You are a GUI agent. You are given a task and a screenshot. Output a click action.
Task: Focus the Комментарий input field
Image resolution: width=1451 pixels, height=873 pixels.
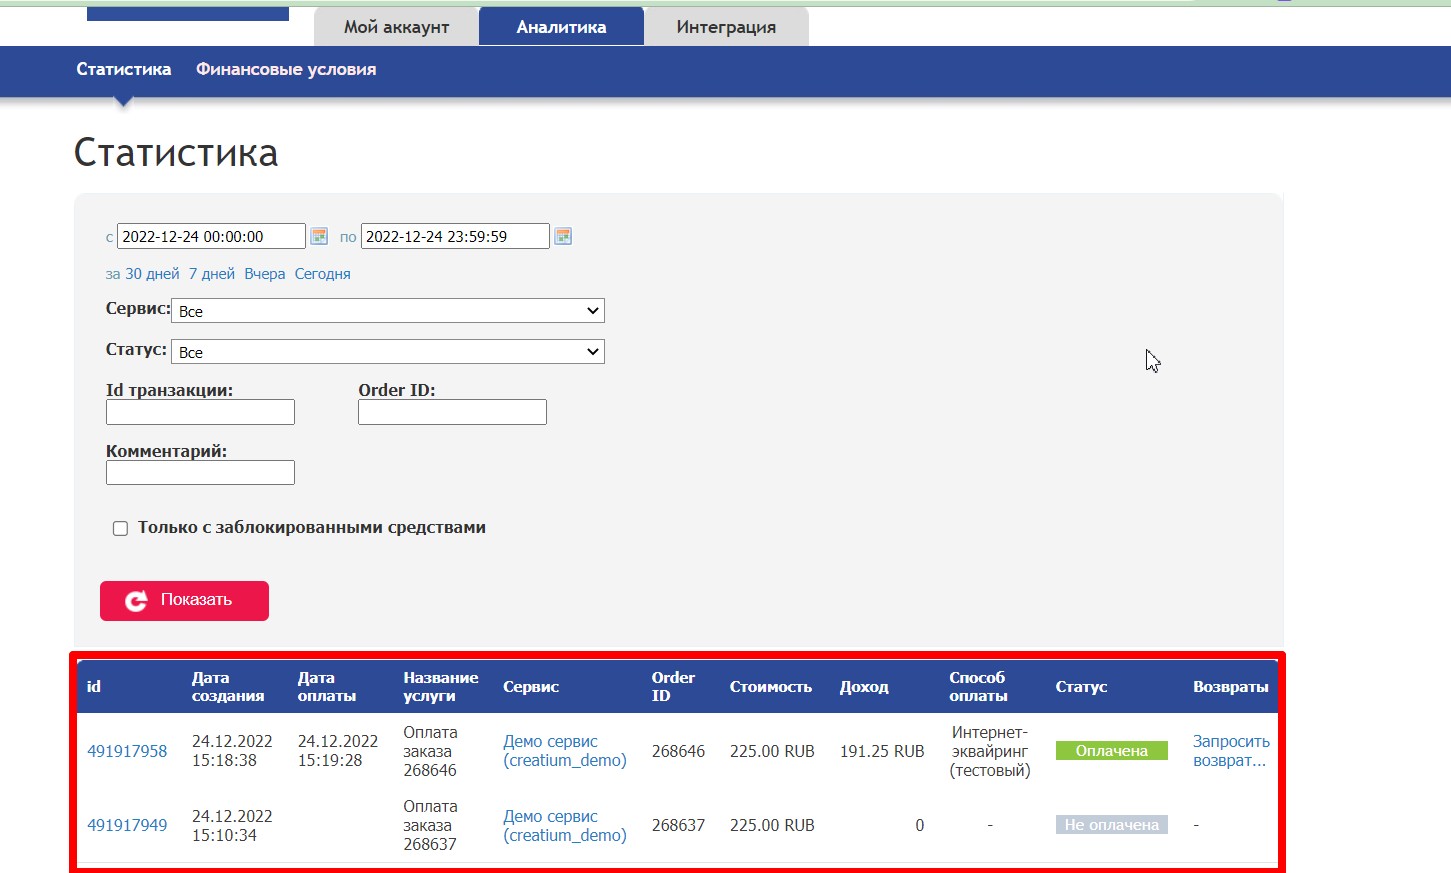(200, 473)
